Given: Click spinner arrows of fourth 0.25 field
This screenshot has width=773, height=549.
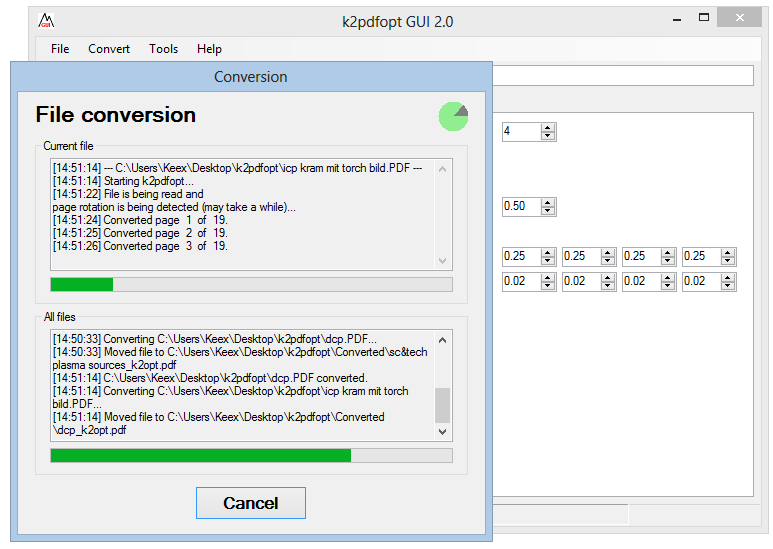Looking at the screenshot, I should click(728, 256).
